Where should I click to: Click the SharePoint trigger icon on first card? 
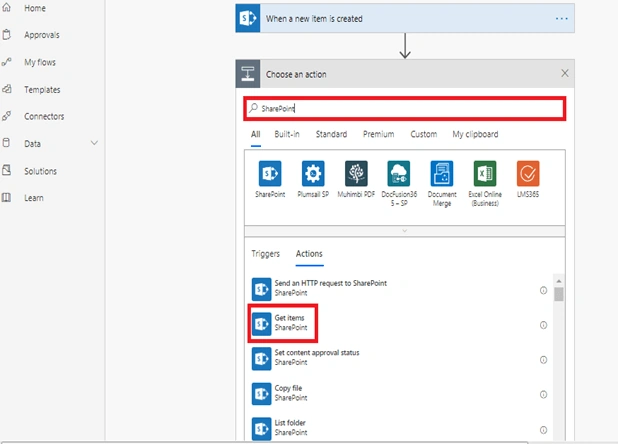pos(248,18)
